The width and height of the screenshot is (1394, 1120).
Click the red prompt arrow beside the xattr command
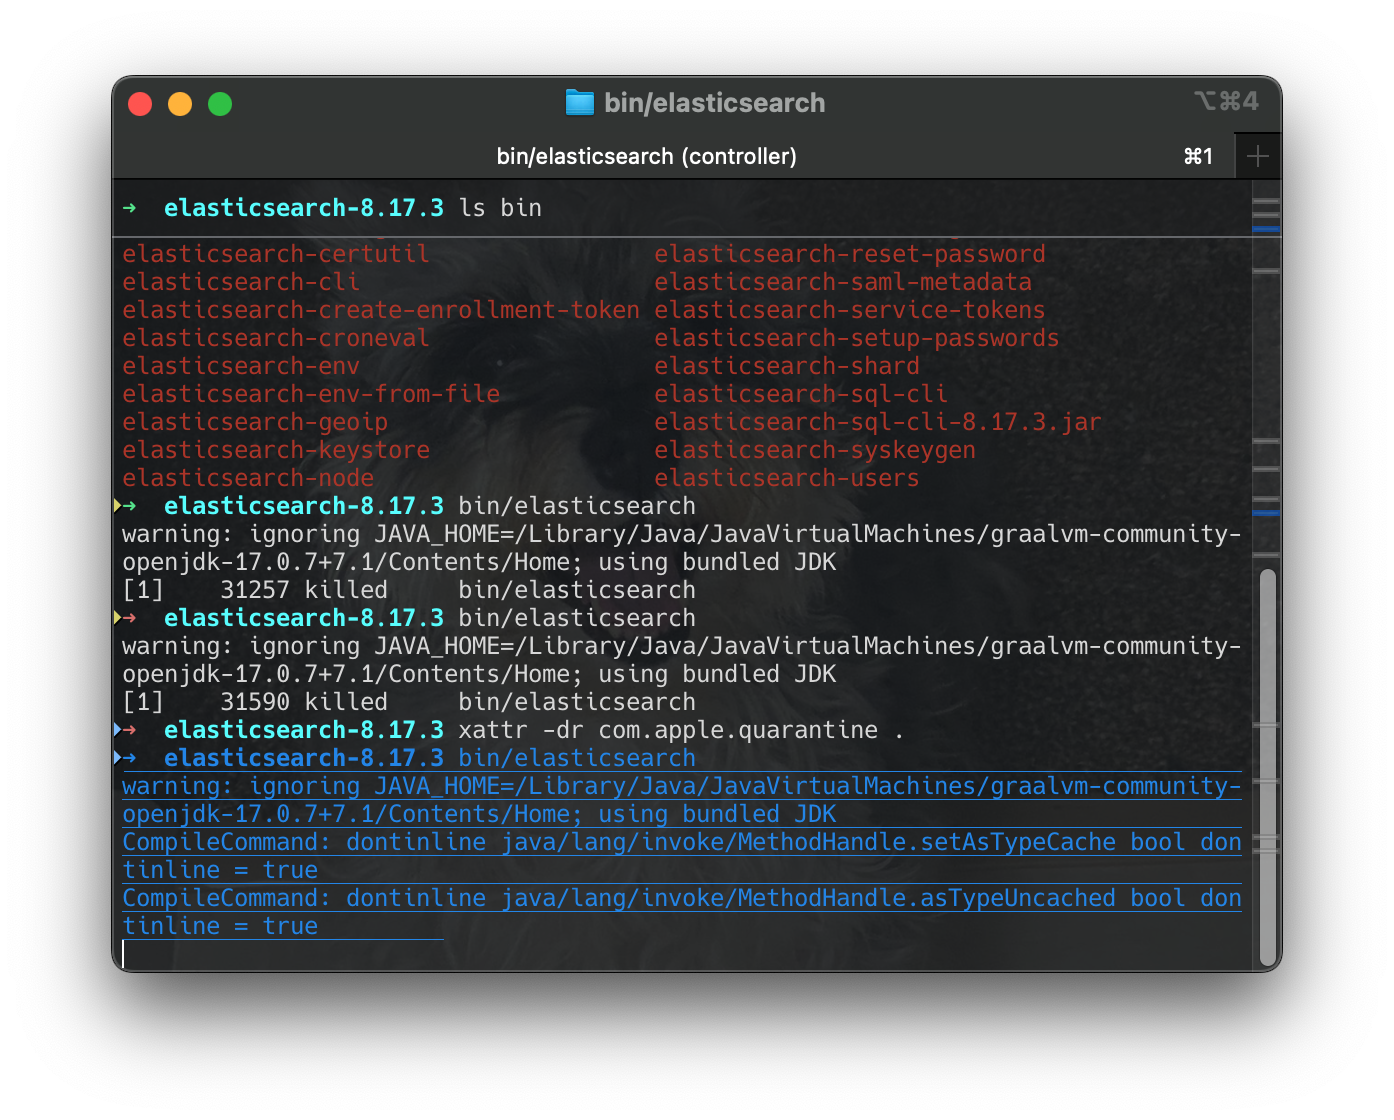tap(130, 730)
